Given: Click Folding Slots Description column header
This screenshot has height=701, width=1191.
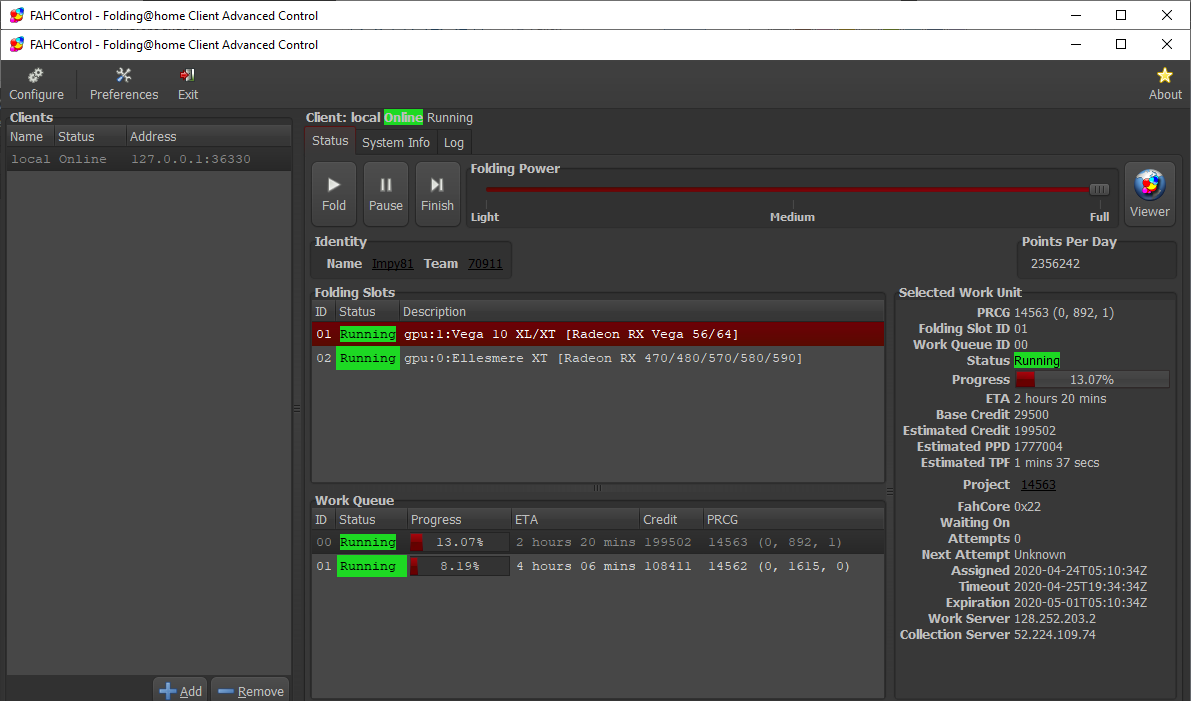Looking at the screenshot, I should click(642, 312).
